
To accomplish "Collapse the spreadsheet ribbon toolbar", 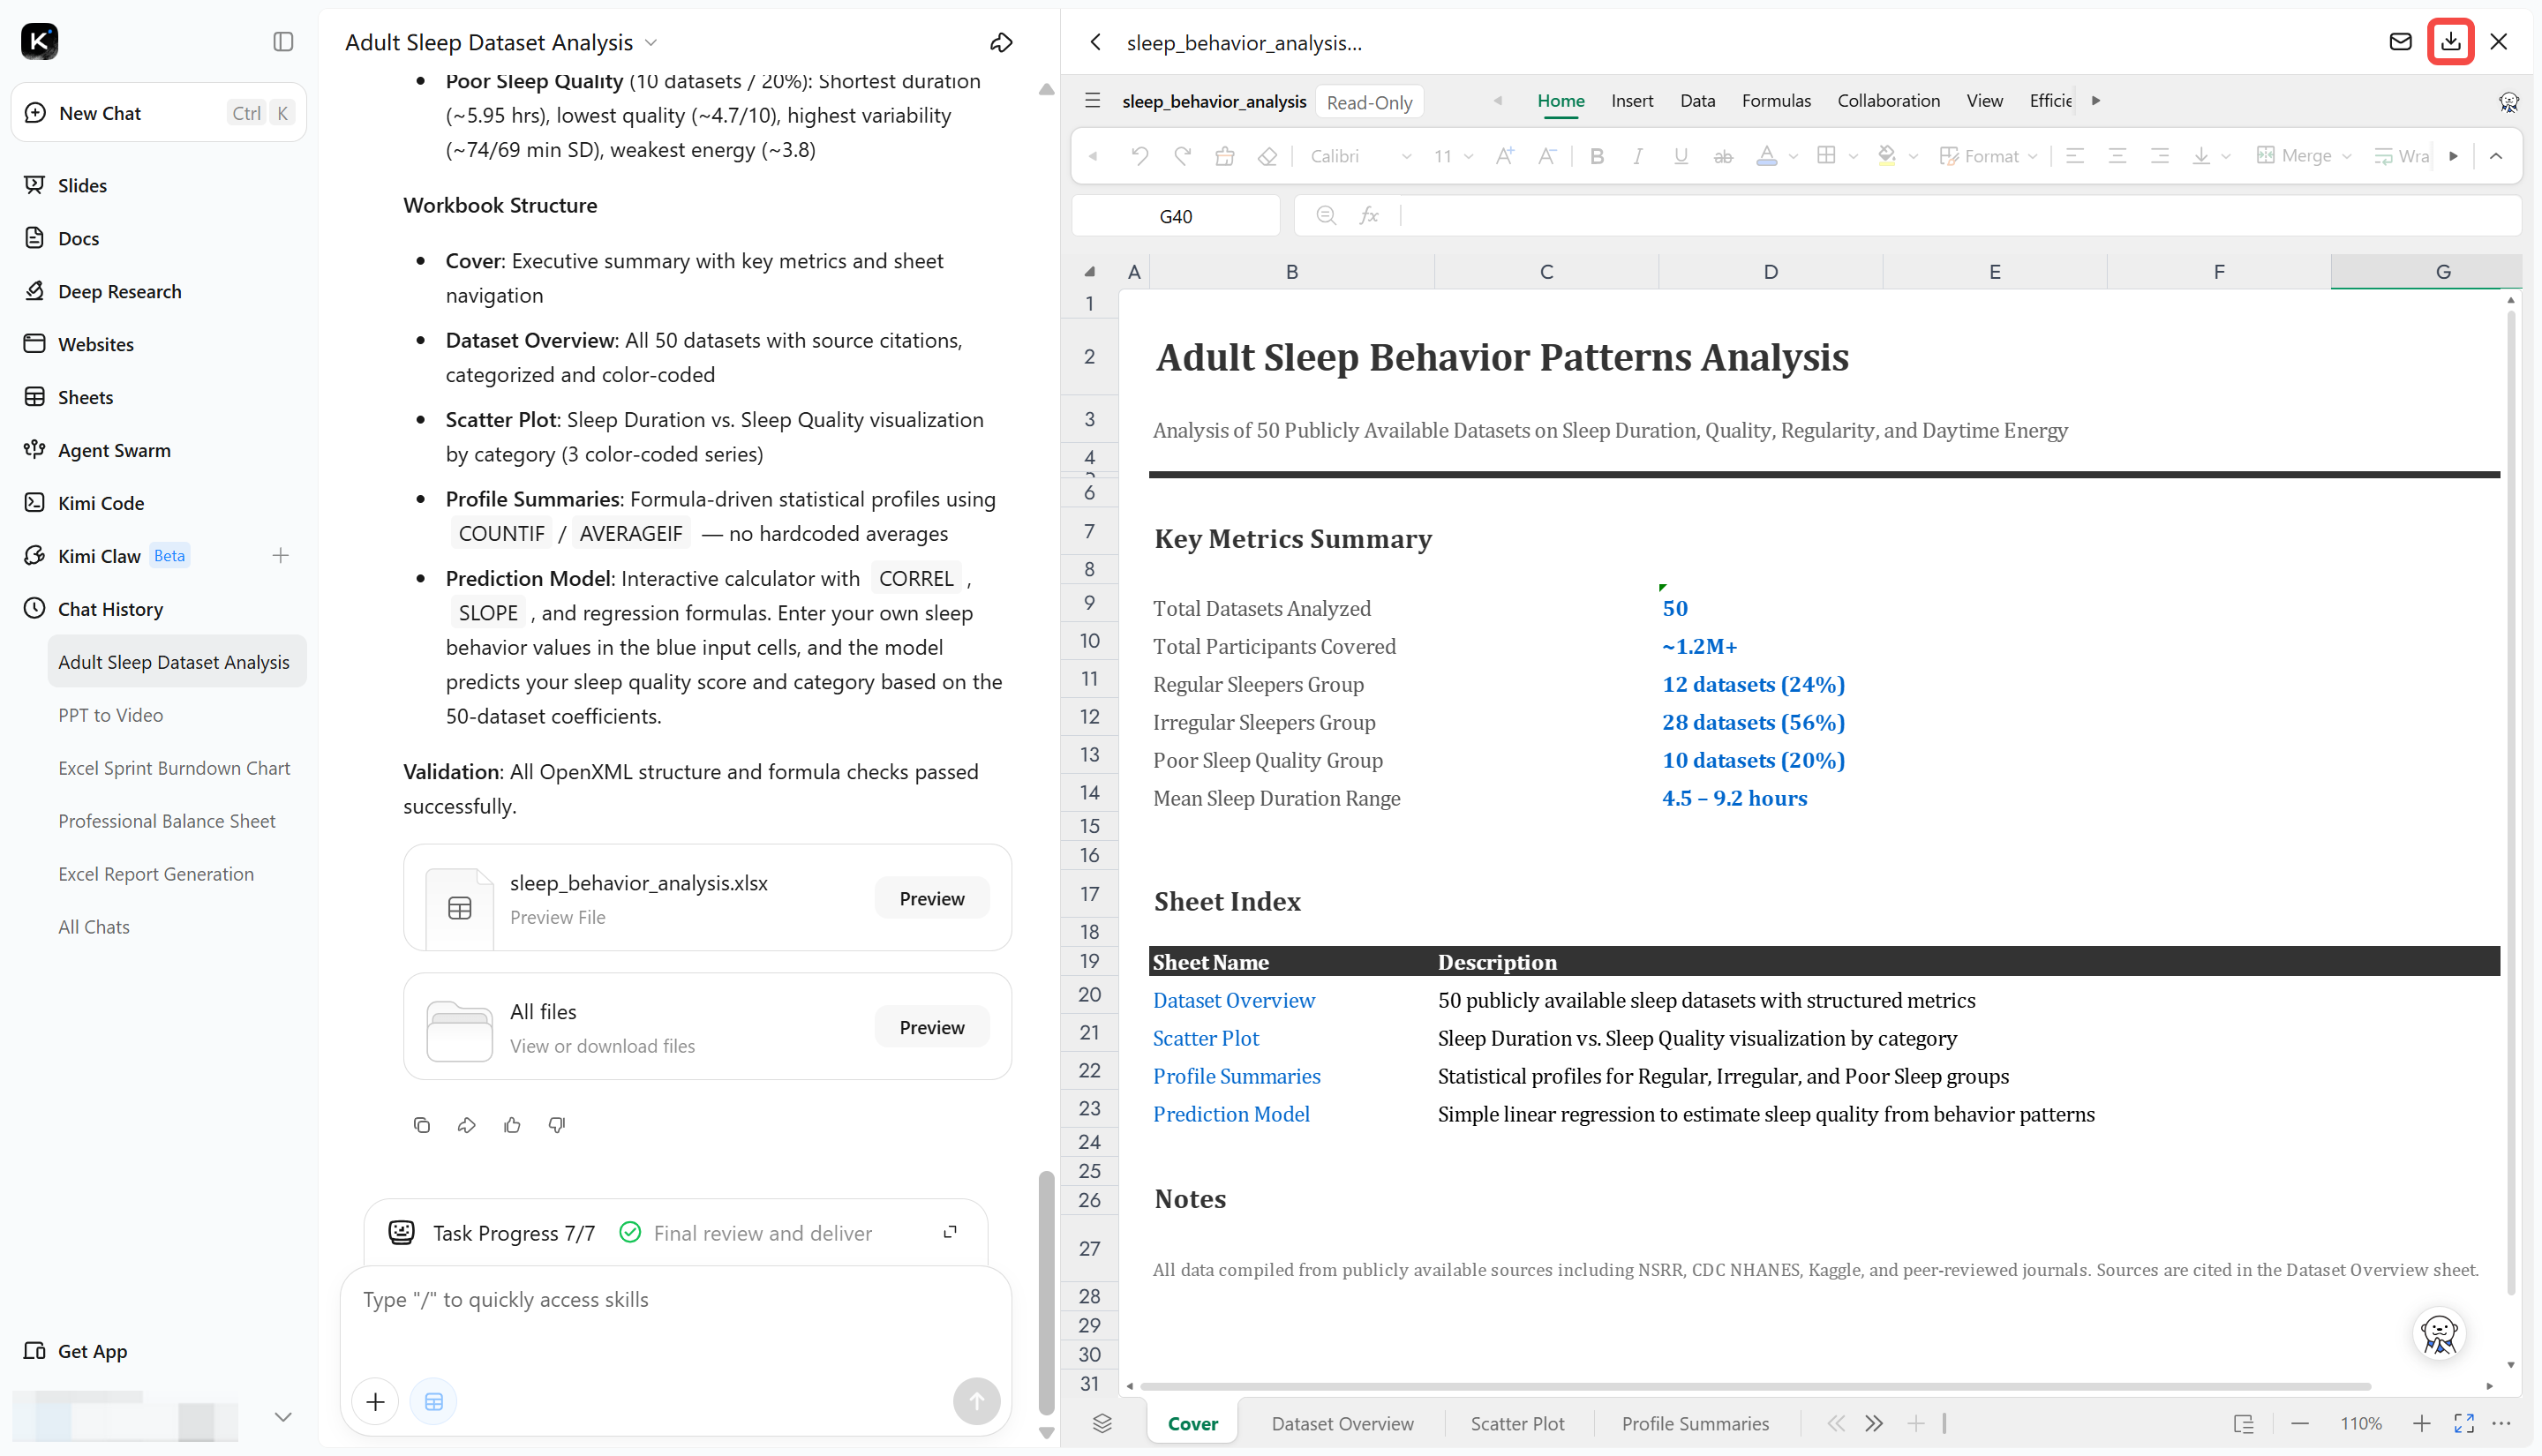I will (2496, 156).
